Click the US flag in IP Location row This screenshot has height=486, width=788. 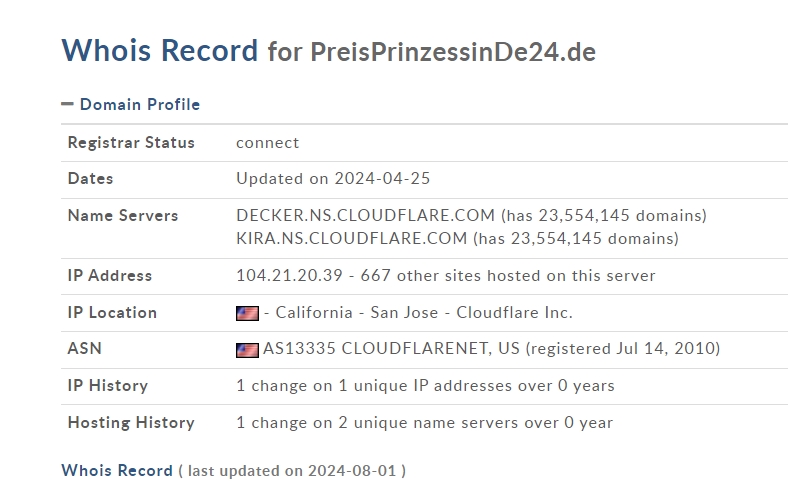tap(247, 313)
